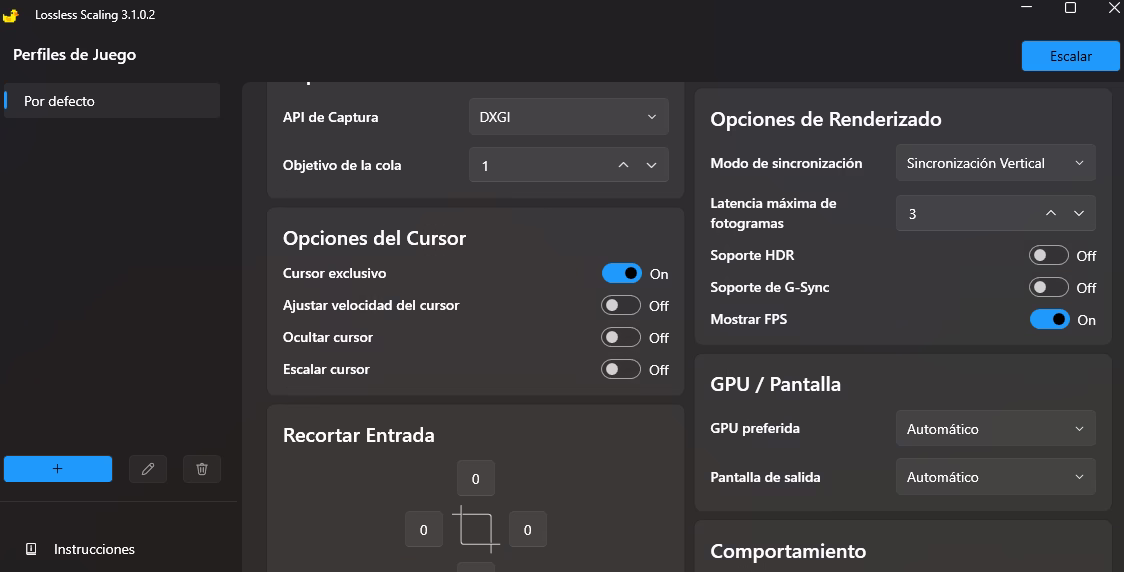The width and height of the screenshot is (1124, 572).
Task: Expand the Pantalla de salida dropdown
Action: 996,477
